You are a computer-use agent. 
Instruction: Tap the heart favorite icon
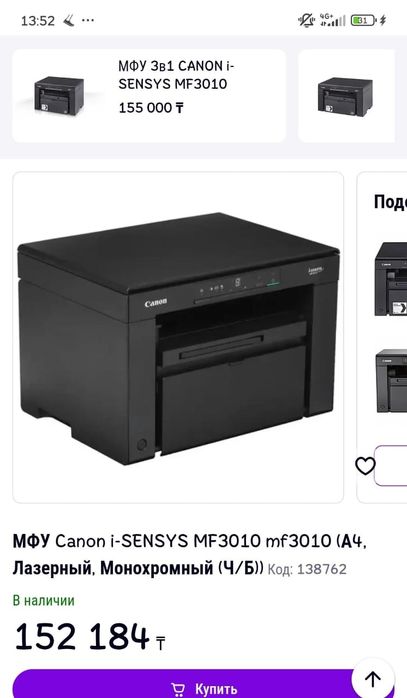(365, 466)
